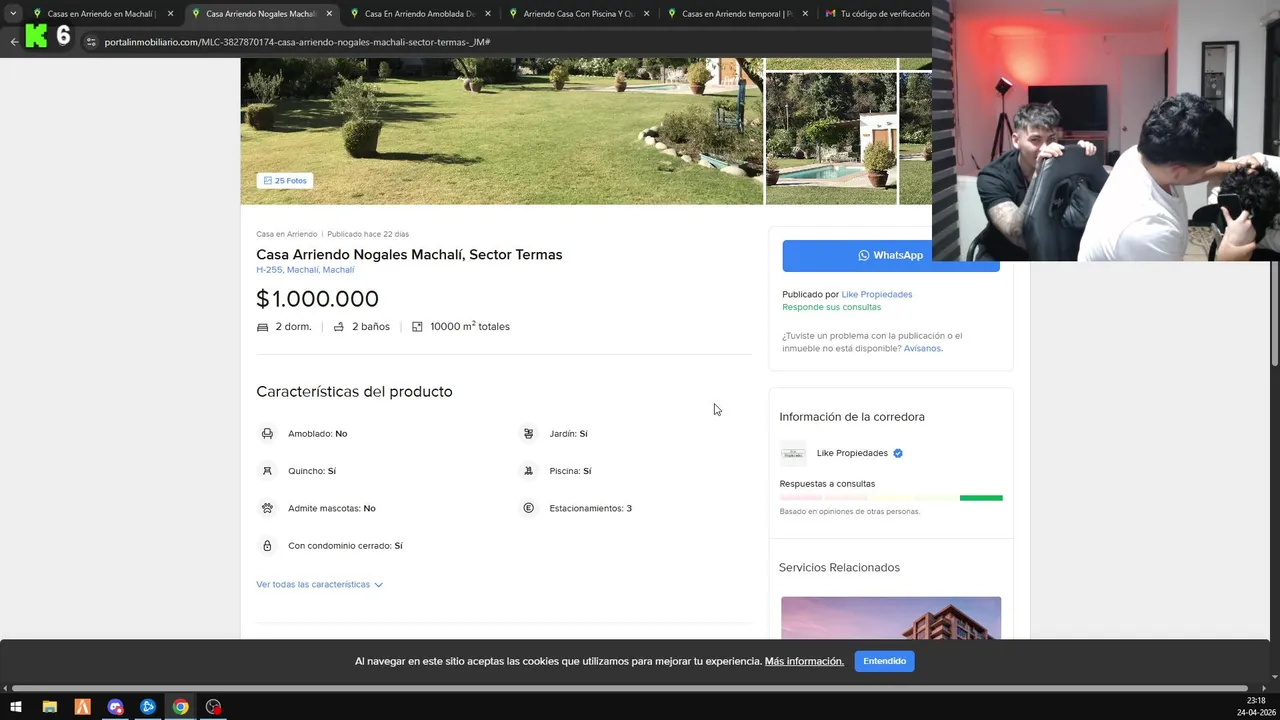The width and height of the screenshot is (1280, 720).
Task: Open the main garden lawn photo
Action: pyautogui.click(x=501, y=130)
